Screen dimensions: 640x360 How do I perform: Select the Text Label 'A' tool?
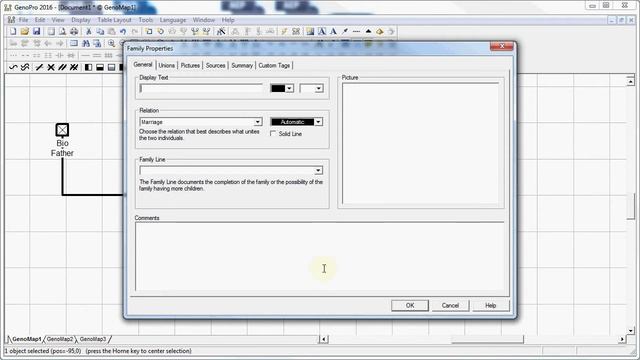tap(333, 31)
